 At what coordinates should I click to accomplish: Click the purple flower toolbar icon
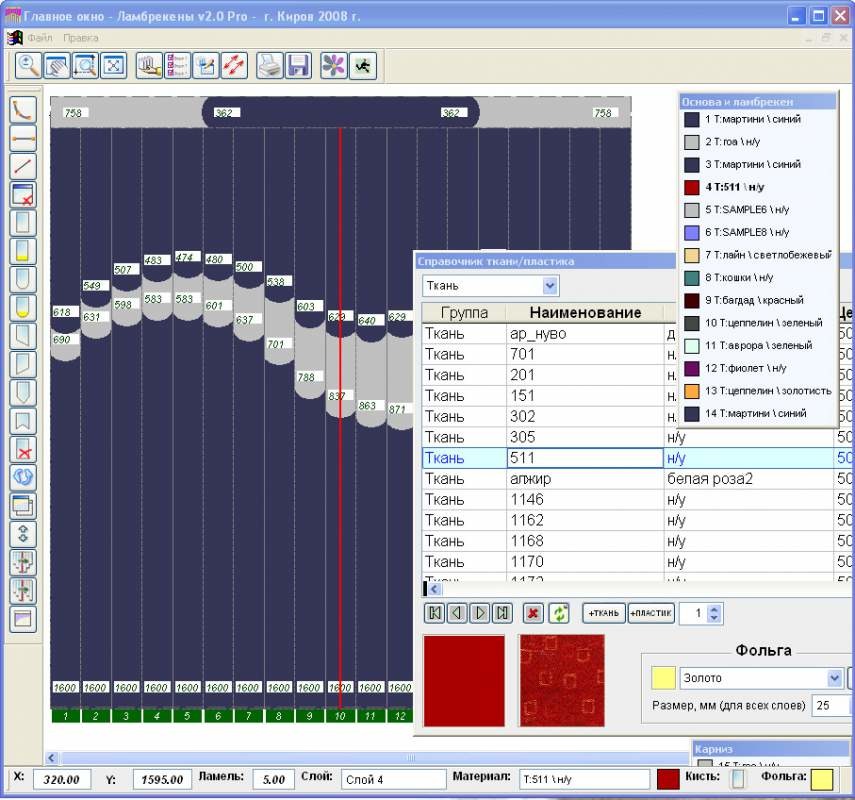tap(332, 66)
